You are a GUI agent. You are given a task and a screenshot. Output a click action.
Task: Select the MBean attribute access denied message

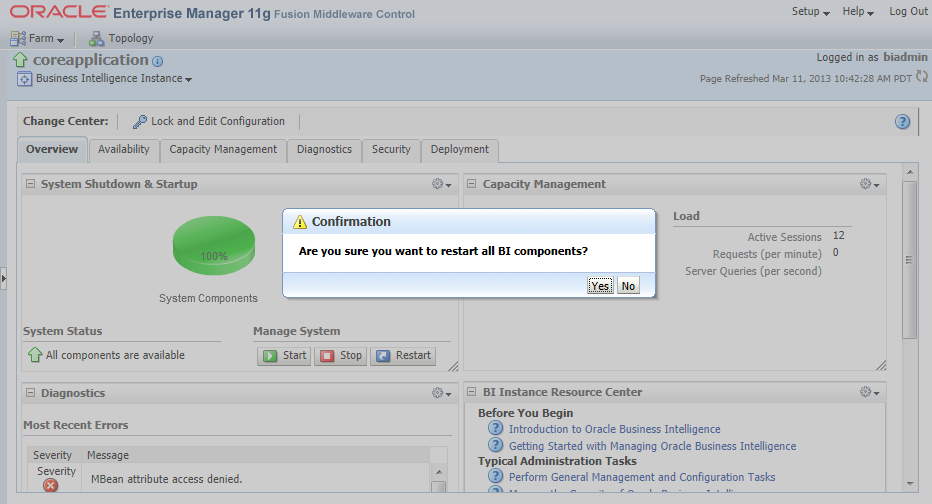pyautogui.click(x=166, y=479)
